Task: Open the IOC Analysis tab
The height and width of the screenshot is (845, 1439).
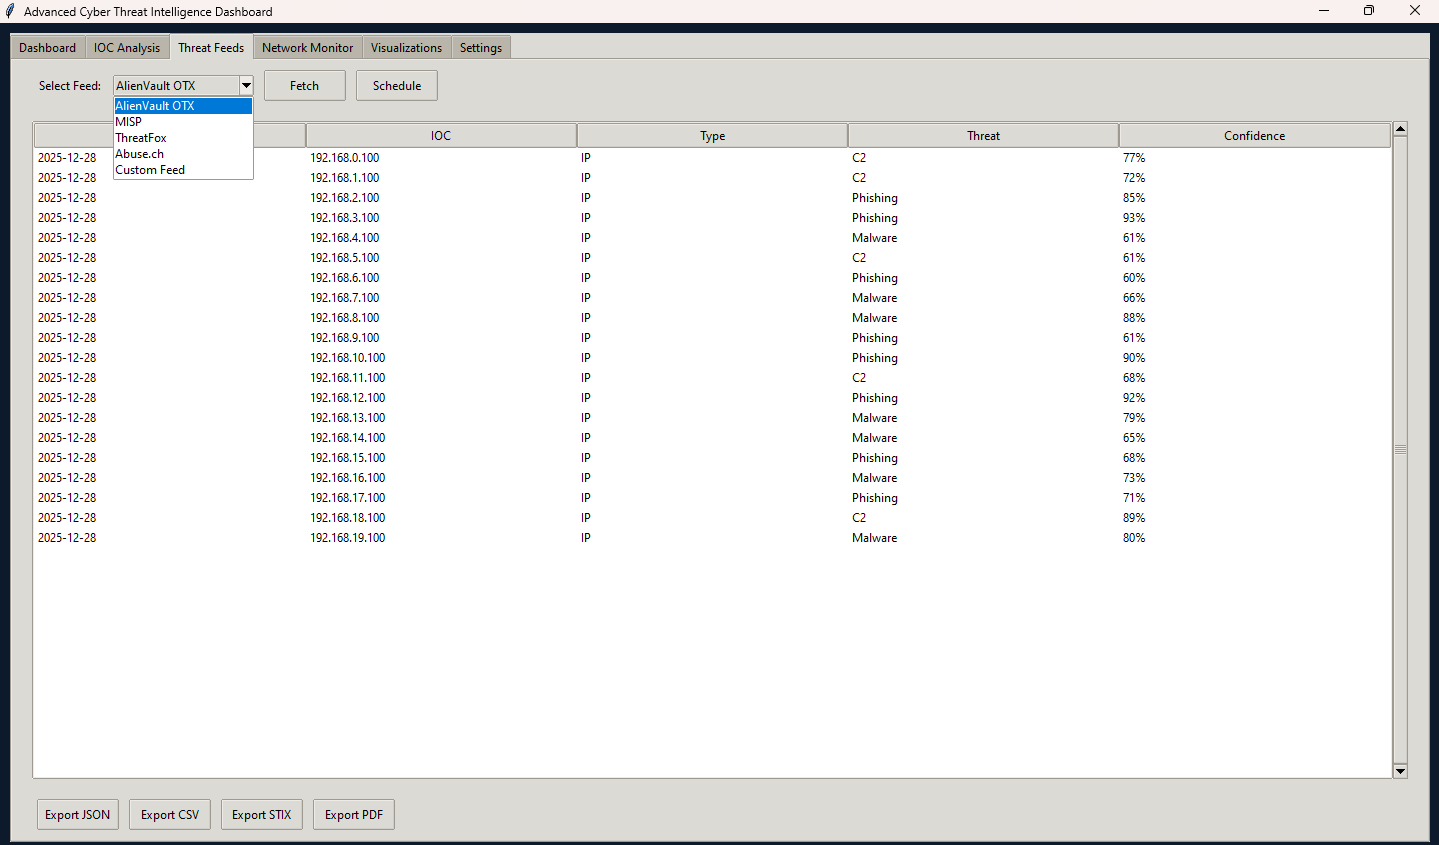Action: click(127, 48)
